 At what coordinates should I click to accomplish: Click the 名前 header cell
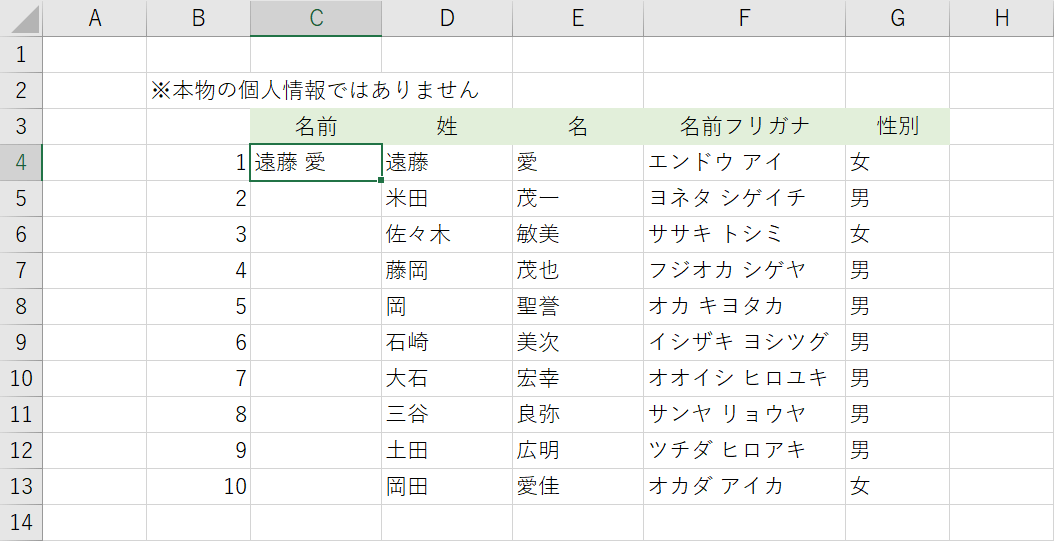tap(316, 126)
